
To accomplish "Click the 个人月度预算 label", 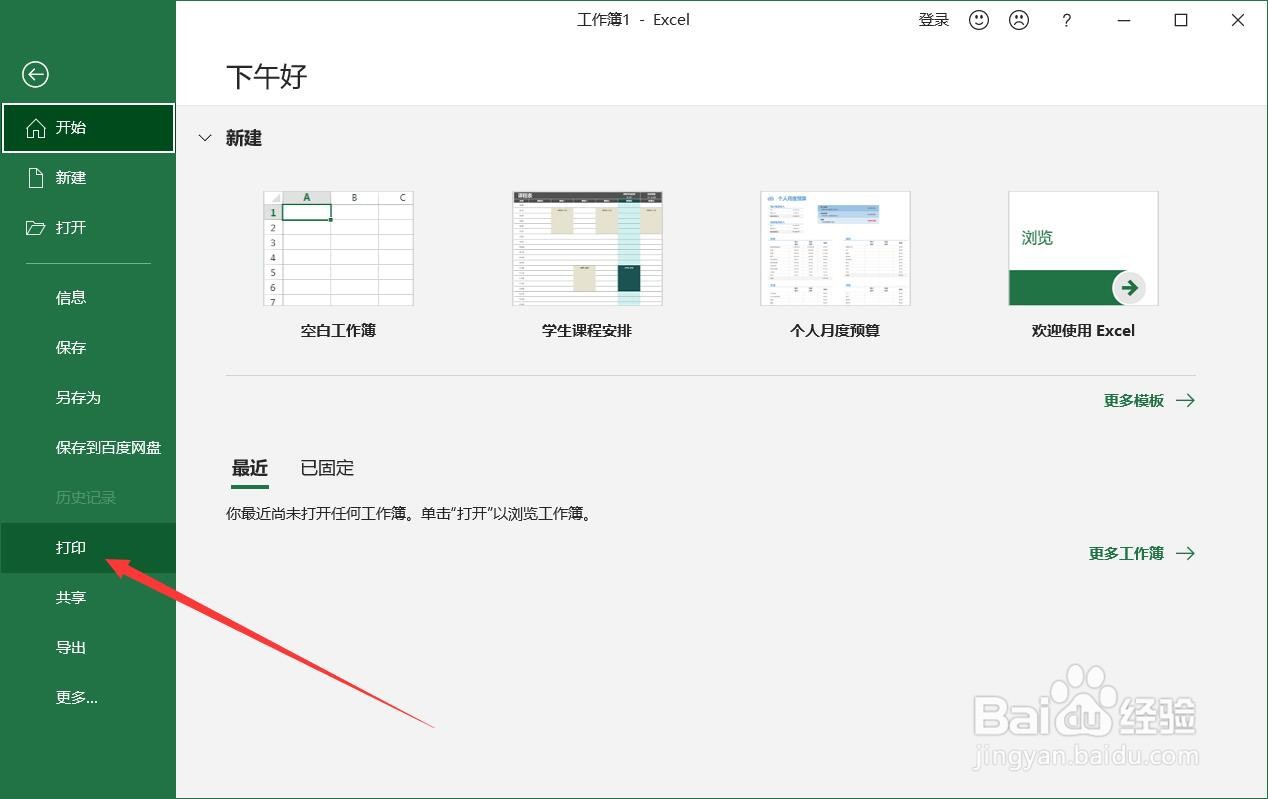I will coord(835,330).
